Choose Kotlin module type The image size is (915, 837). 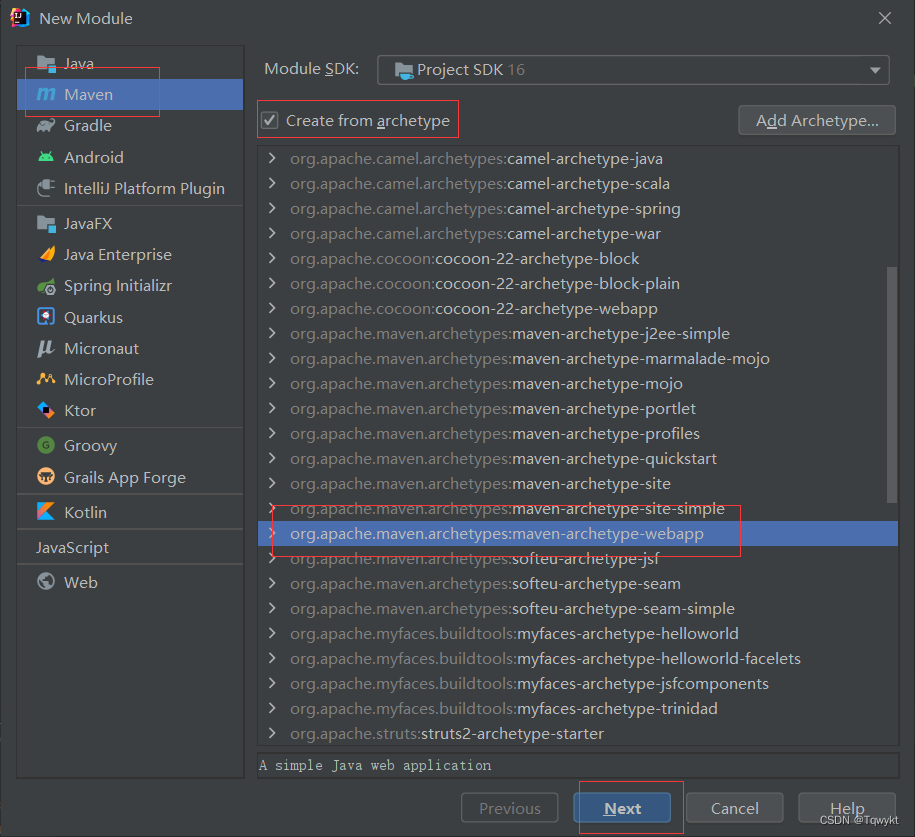(130, 512)
